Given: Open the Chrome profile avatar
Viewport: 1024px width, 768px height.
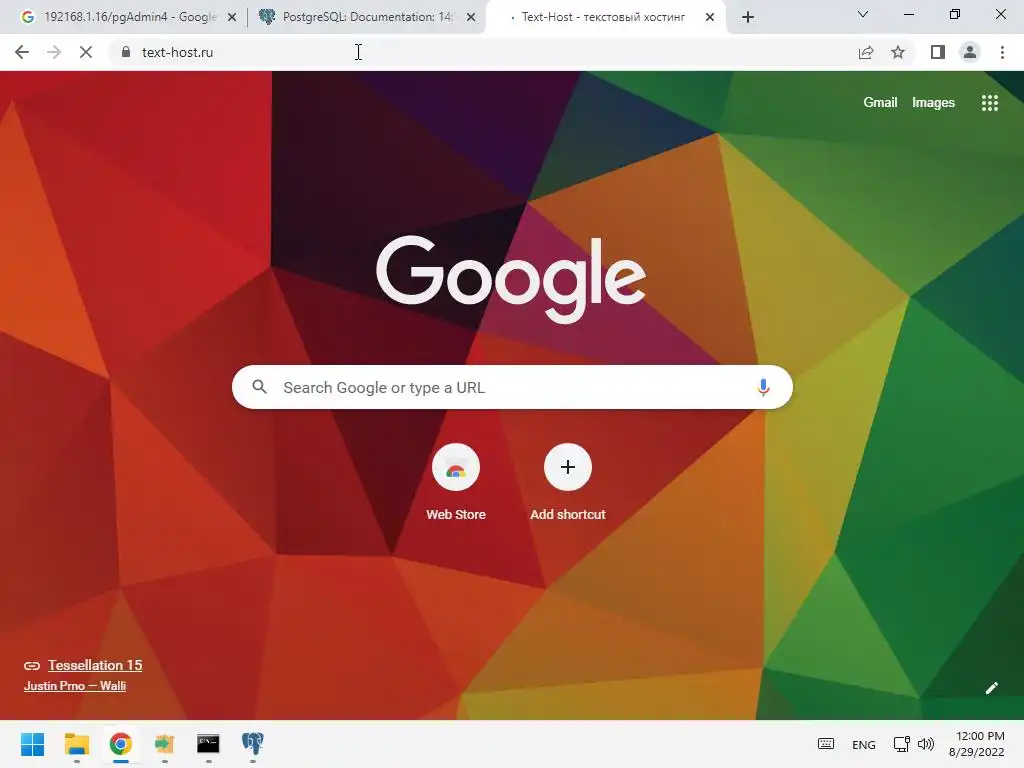Looking at the screenshot, I should [970, 52].
